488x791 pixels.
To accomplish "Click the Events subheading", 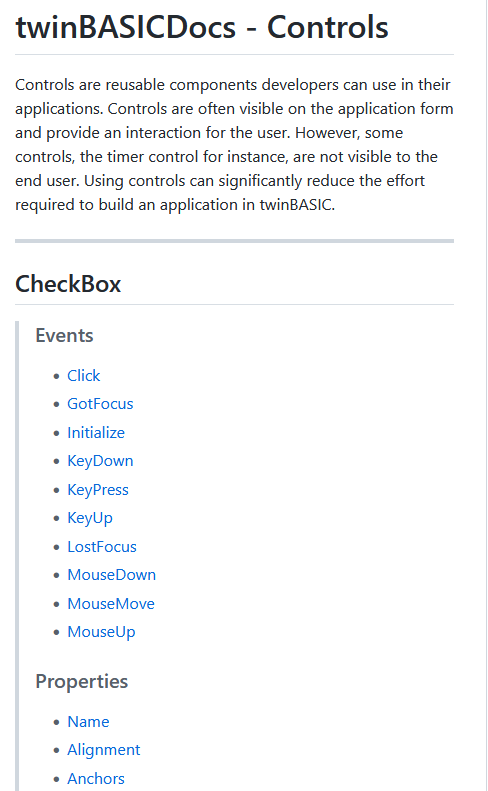I will 64,335.
